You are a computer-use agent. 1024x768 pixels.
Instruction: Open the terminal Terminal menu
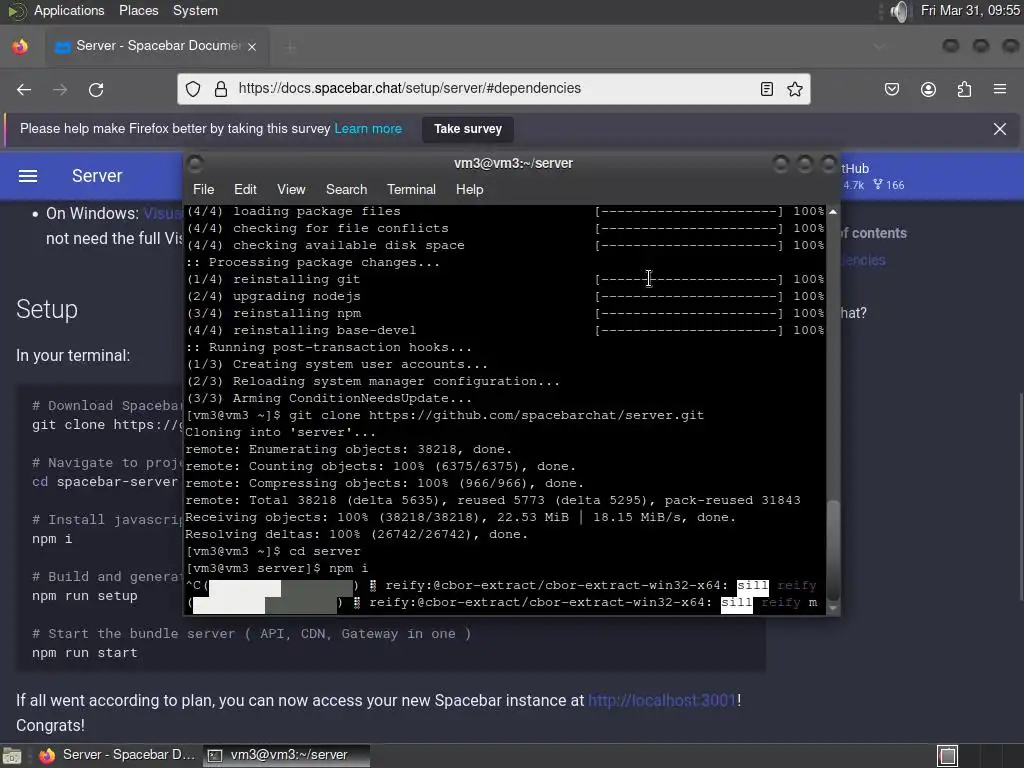(x=411, y=189)
